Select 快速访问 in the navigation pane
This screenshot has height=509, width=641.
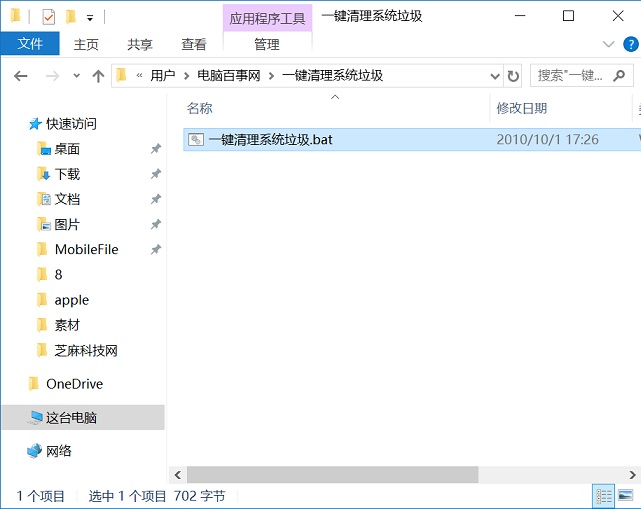[71, 123]
